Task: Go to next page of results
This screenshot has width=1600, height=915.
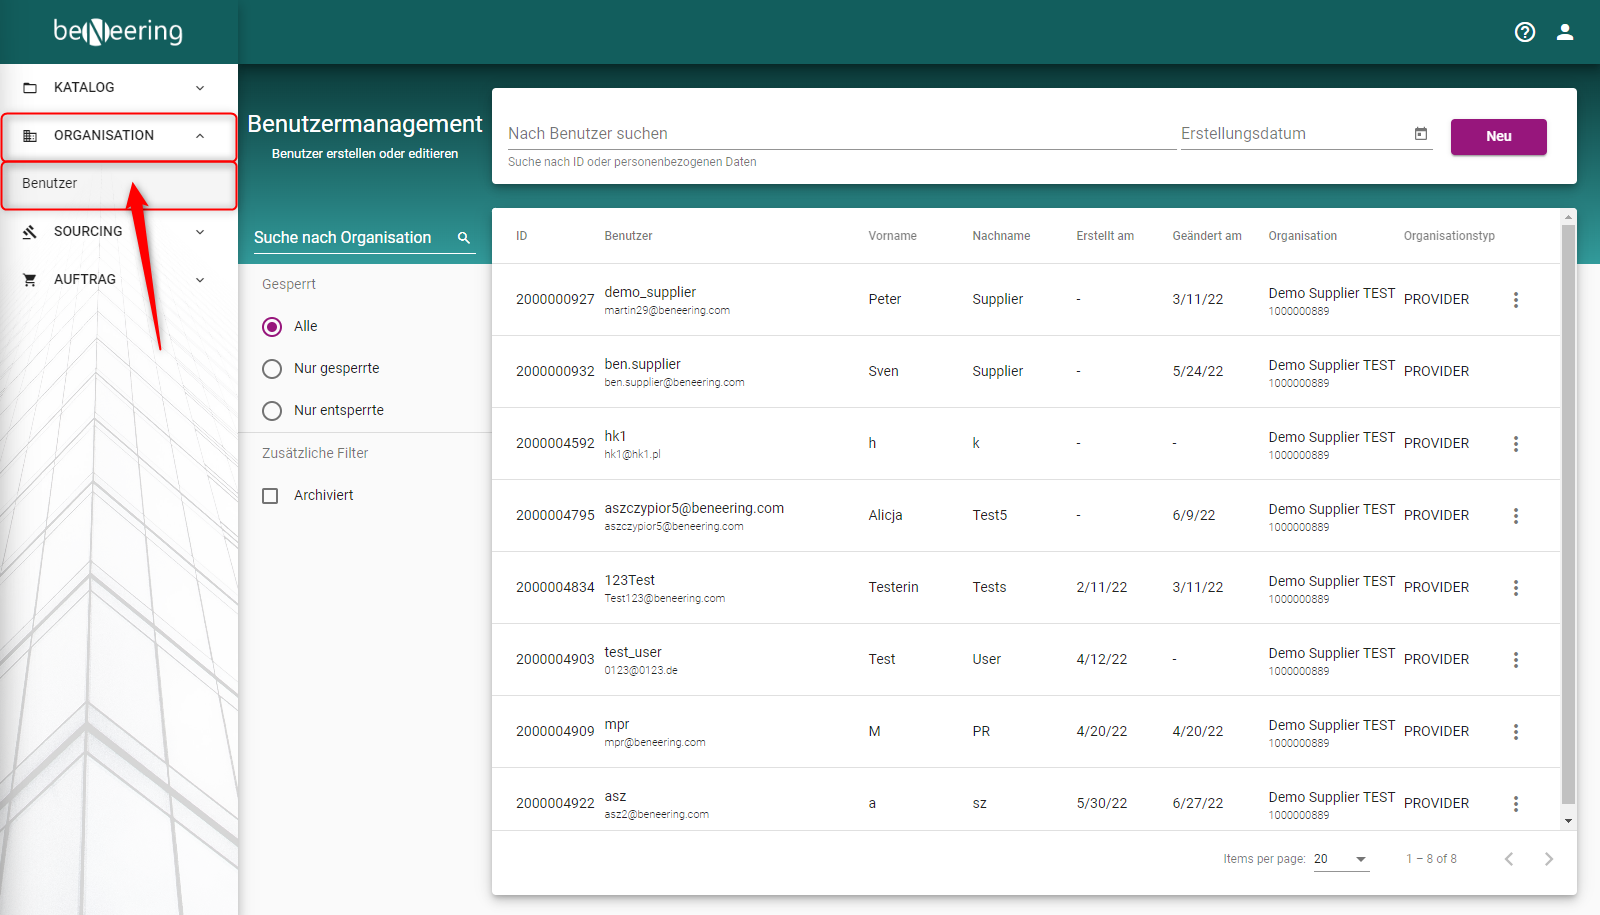Action: click(x=1548, y=859)
